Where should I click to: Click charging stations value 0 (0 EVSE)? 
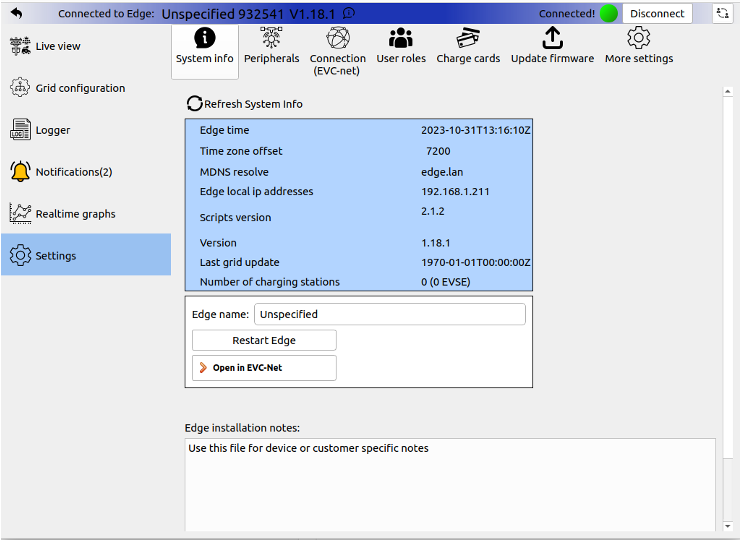tap(446, 282)
